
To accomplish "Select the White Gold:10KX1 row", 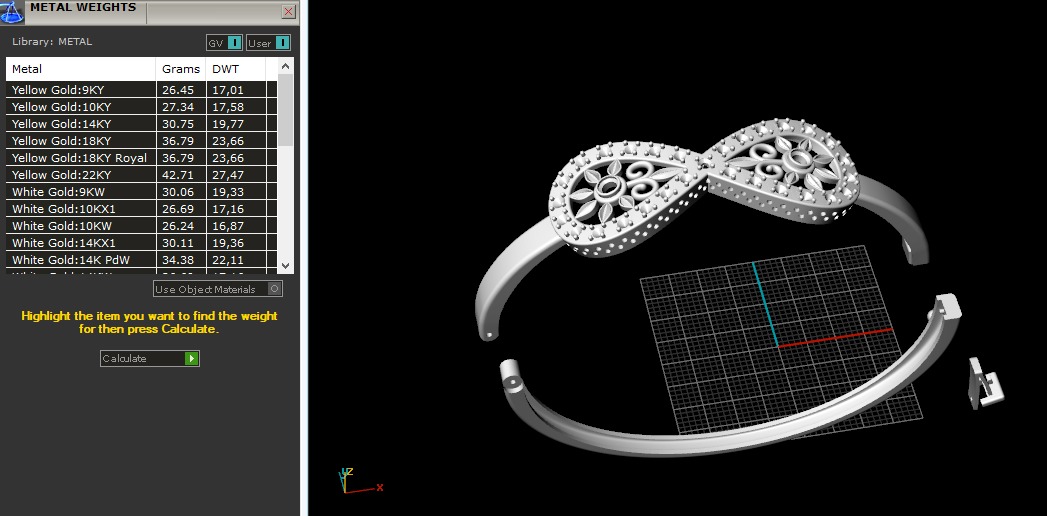I will 142,209.
